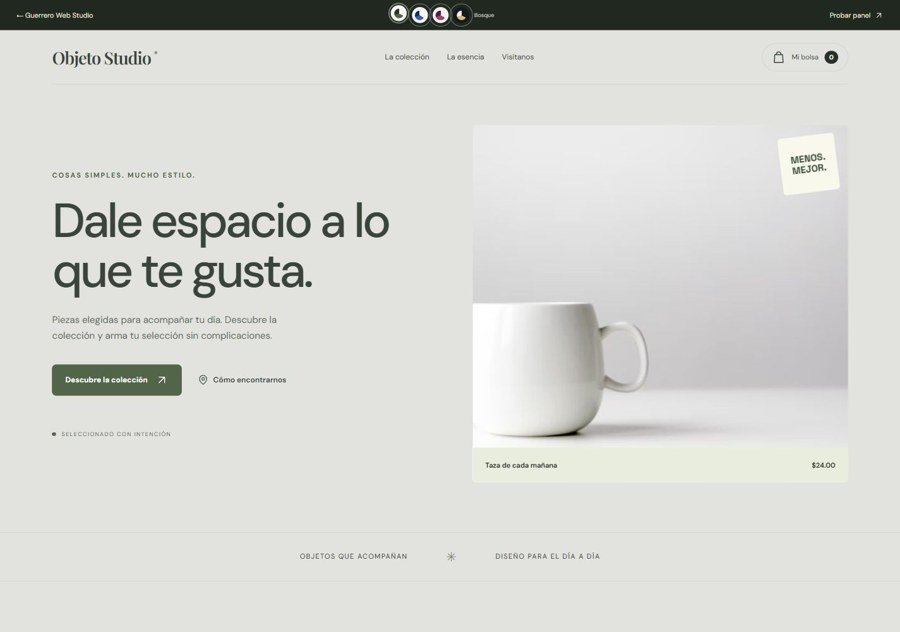Click the cart count badge

point(831,57)
